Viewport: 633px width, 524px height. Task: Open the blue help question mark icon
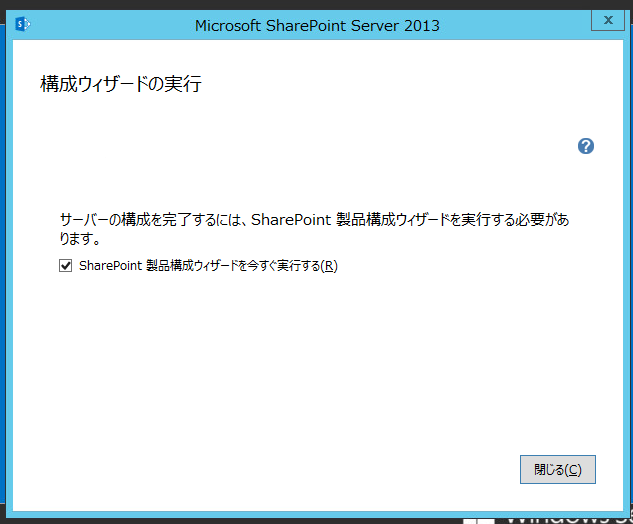[585, 146]
